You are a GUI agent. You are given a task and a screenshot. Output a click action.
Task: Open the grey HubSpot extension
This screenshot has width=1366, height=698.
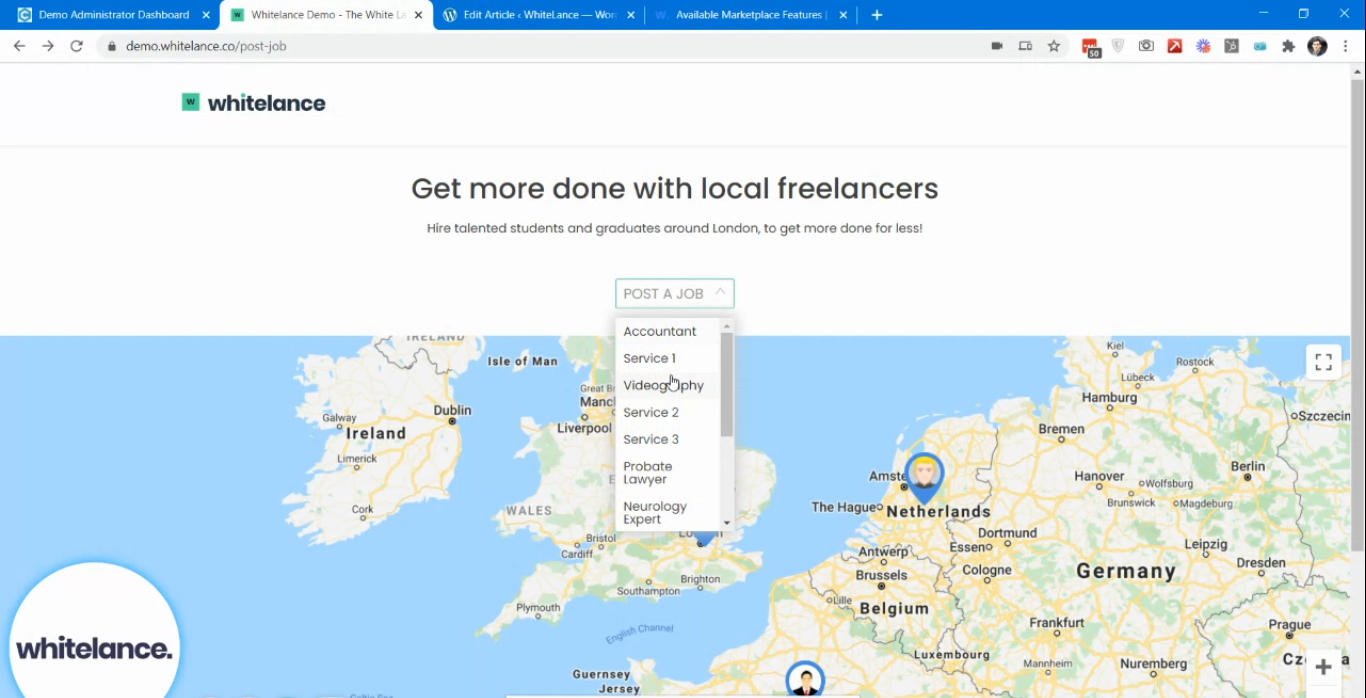tap(1231, 46)
